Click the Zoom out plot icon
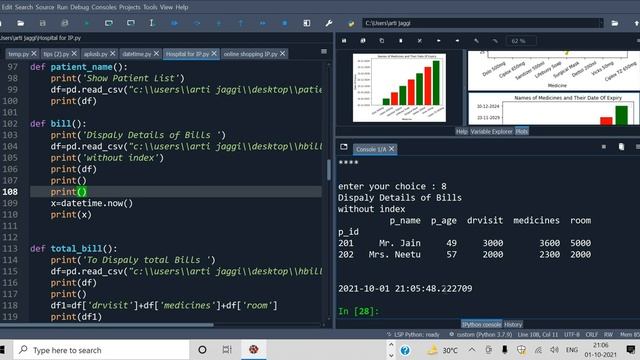Image resolution: width=640 pixels, height=360 pixels. [x=495, y=41]
